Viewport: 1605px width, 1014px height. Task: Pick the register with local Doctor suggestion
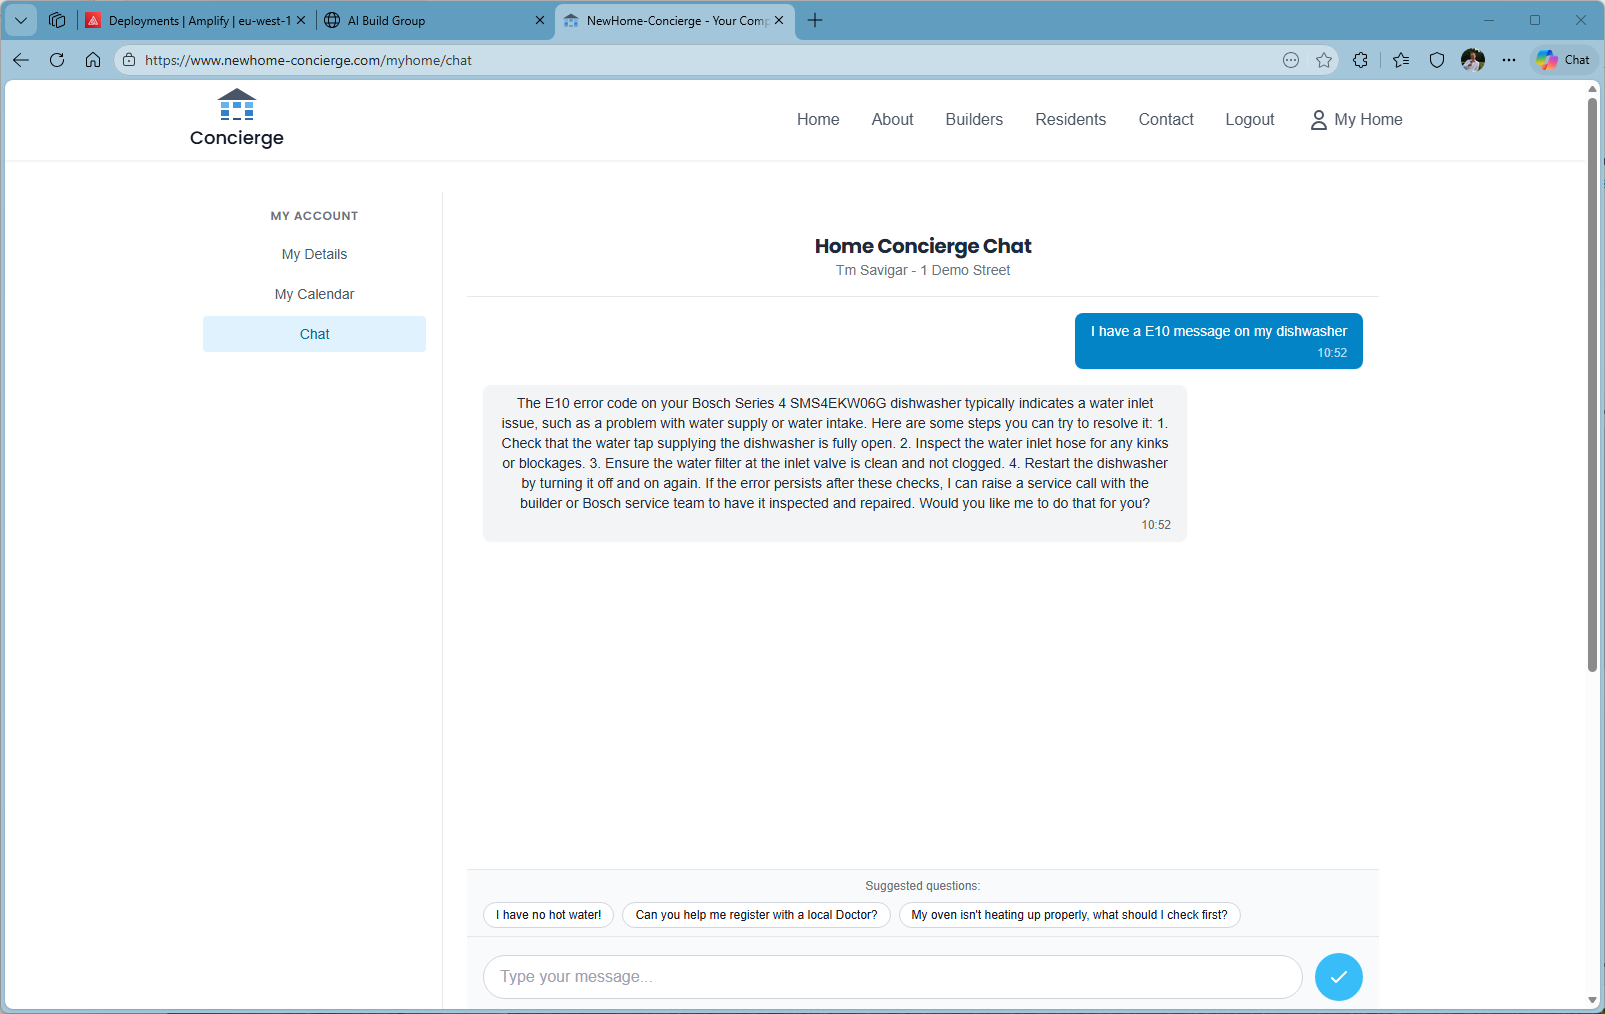tap(756, 915)
